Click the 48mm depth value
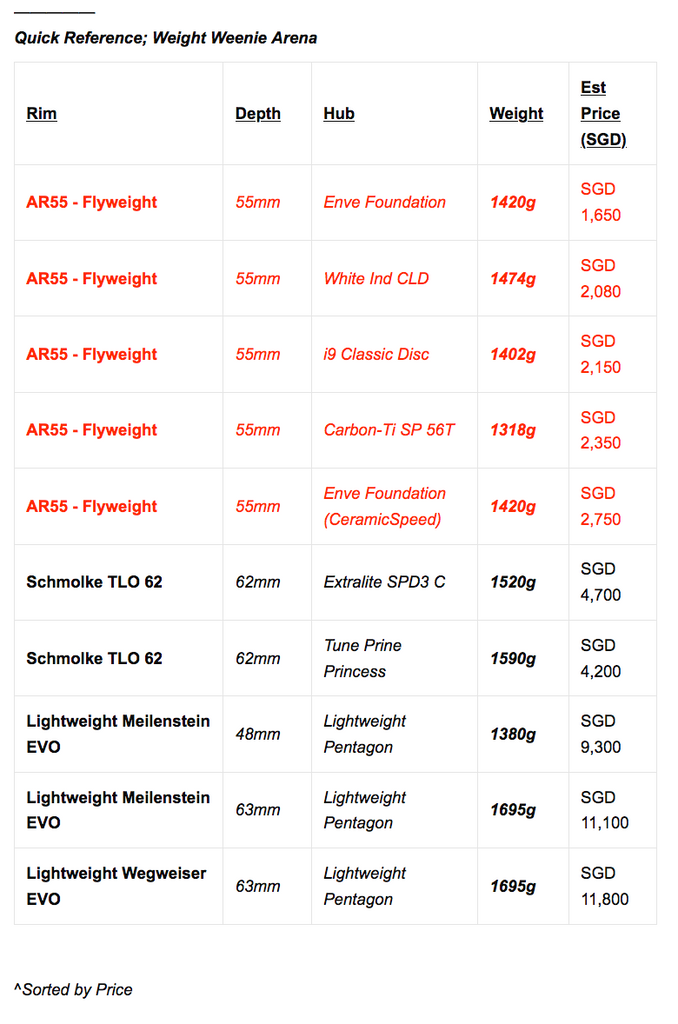Screen dimensions: 678x1024 (x=258, y=735)
